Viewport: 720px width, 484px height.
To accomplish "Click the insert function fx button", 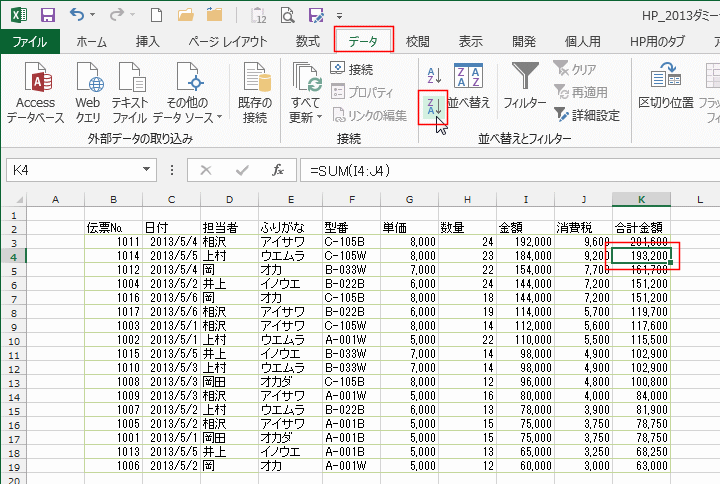I will pos(277,170).
